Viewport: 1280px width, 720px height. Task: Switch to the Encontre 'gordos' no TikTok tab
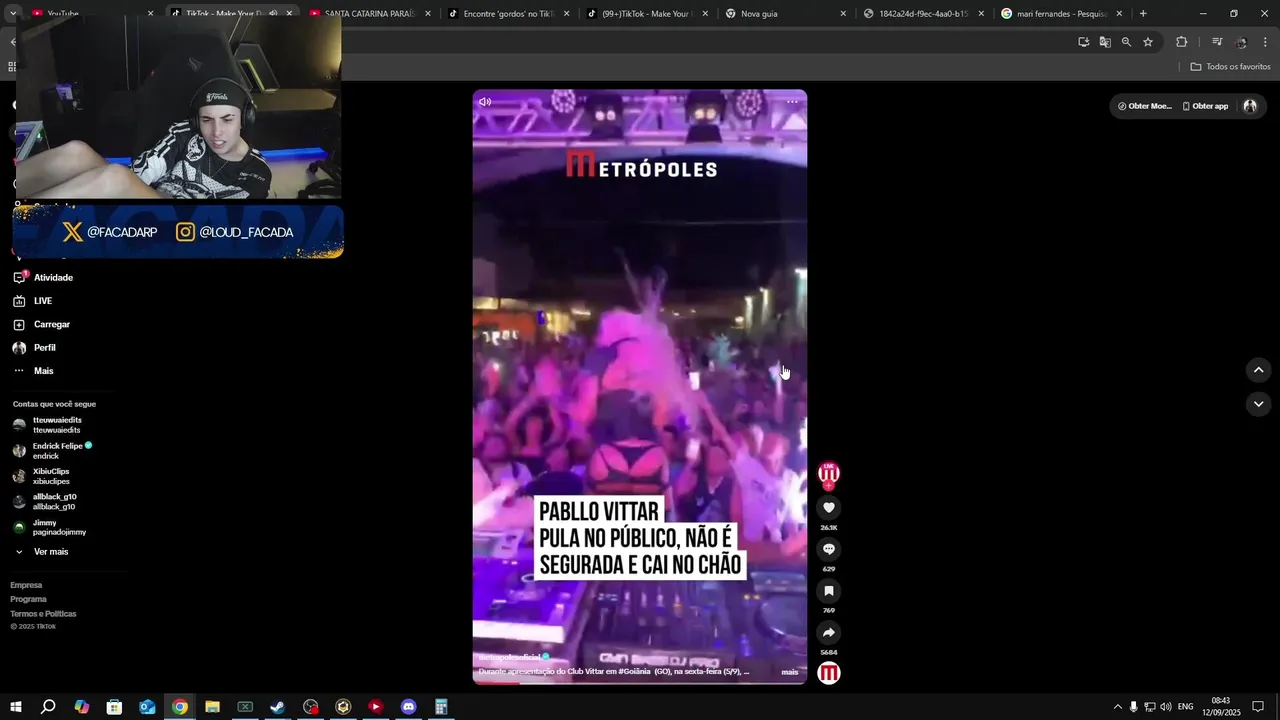pyautogui.click(x=509, y=13)
